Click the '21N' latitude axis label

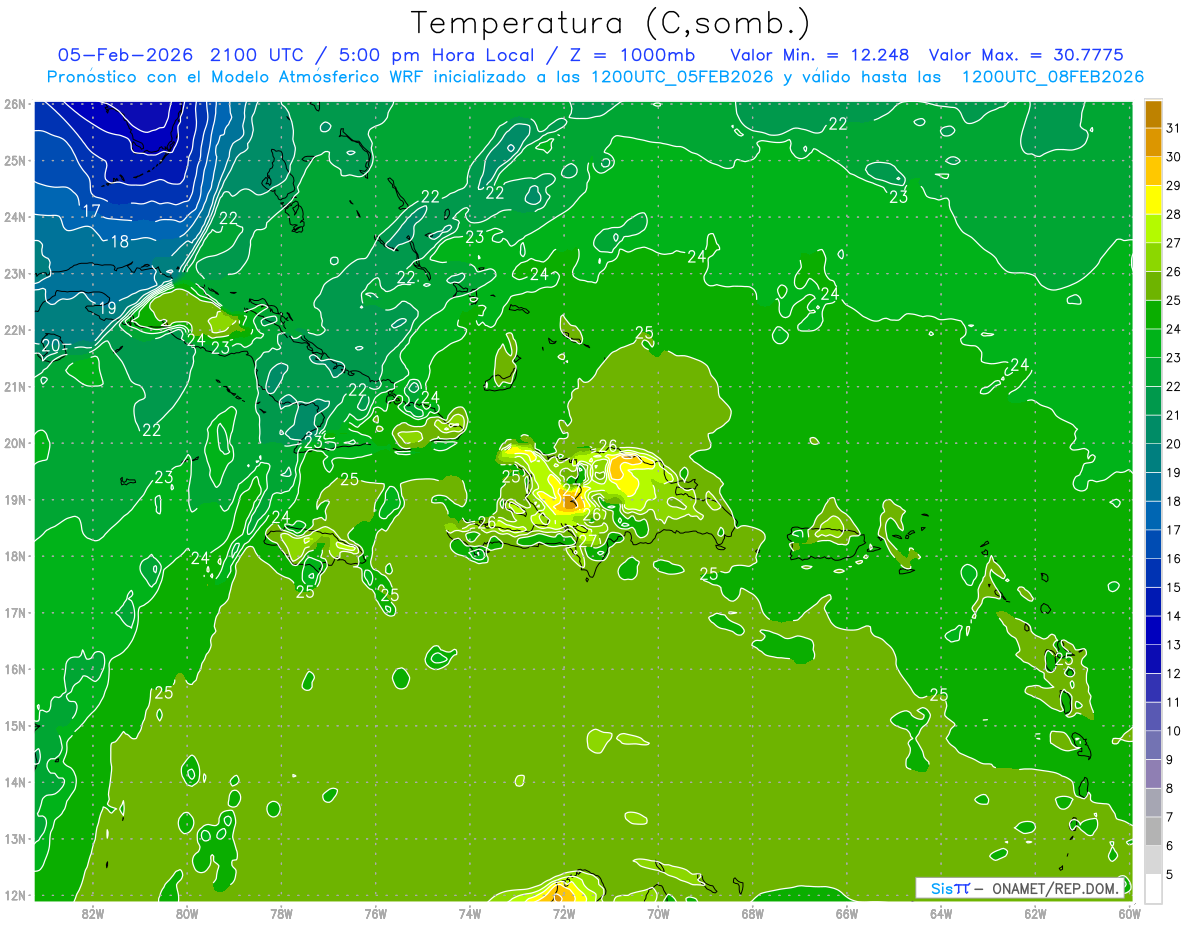tap(14, 386)
